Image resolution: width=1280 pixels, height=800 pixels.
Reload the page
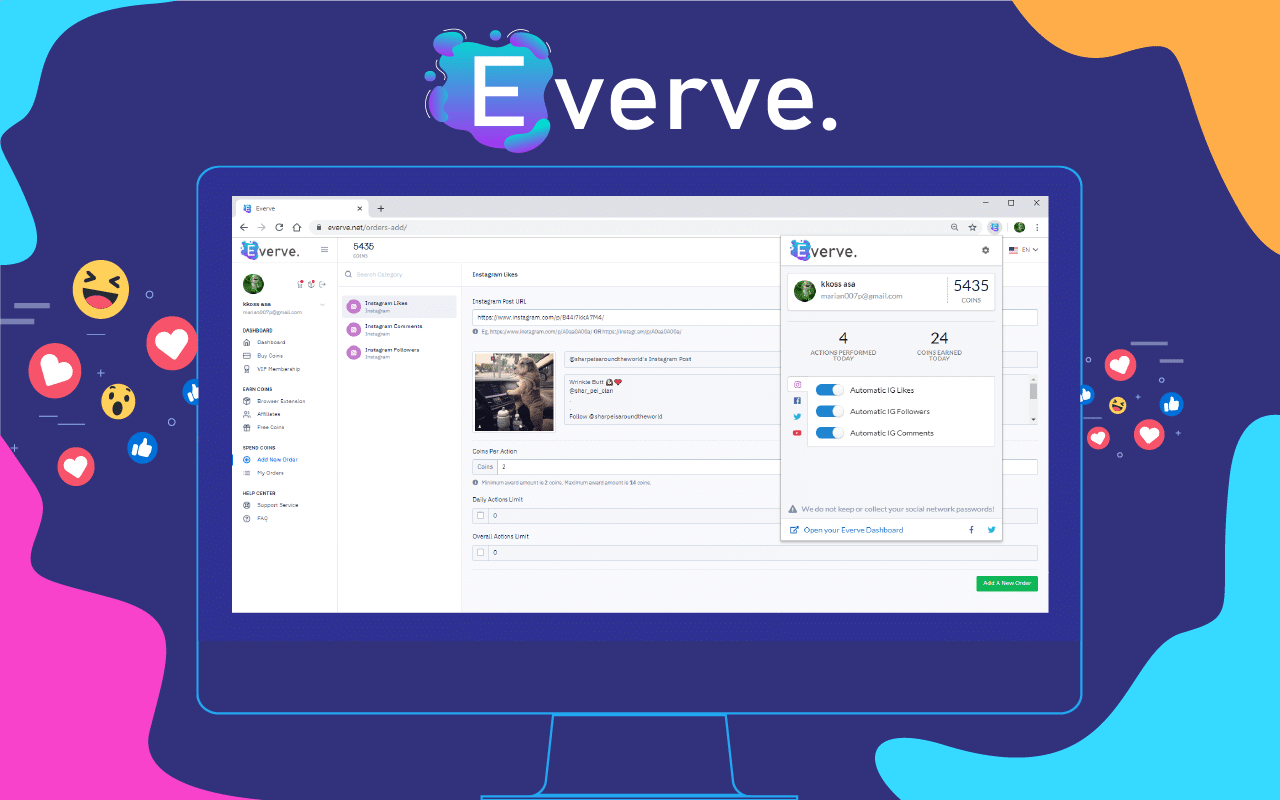279,227
